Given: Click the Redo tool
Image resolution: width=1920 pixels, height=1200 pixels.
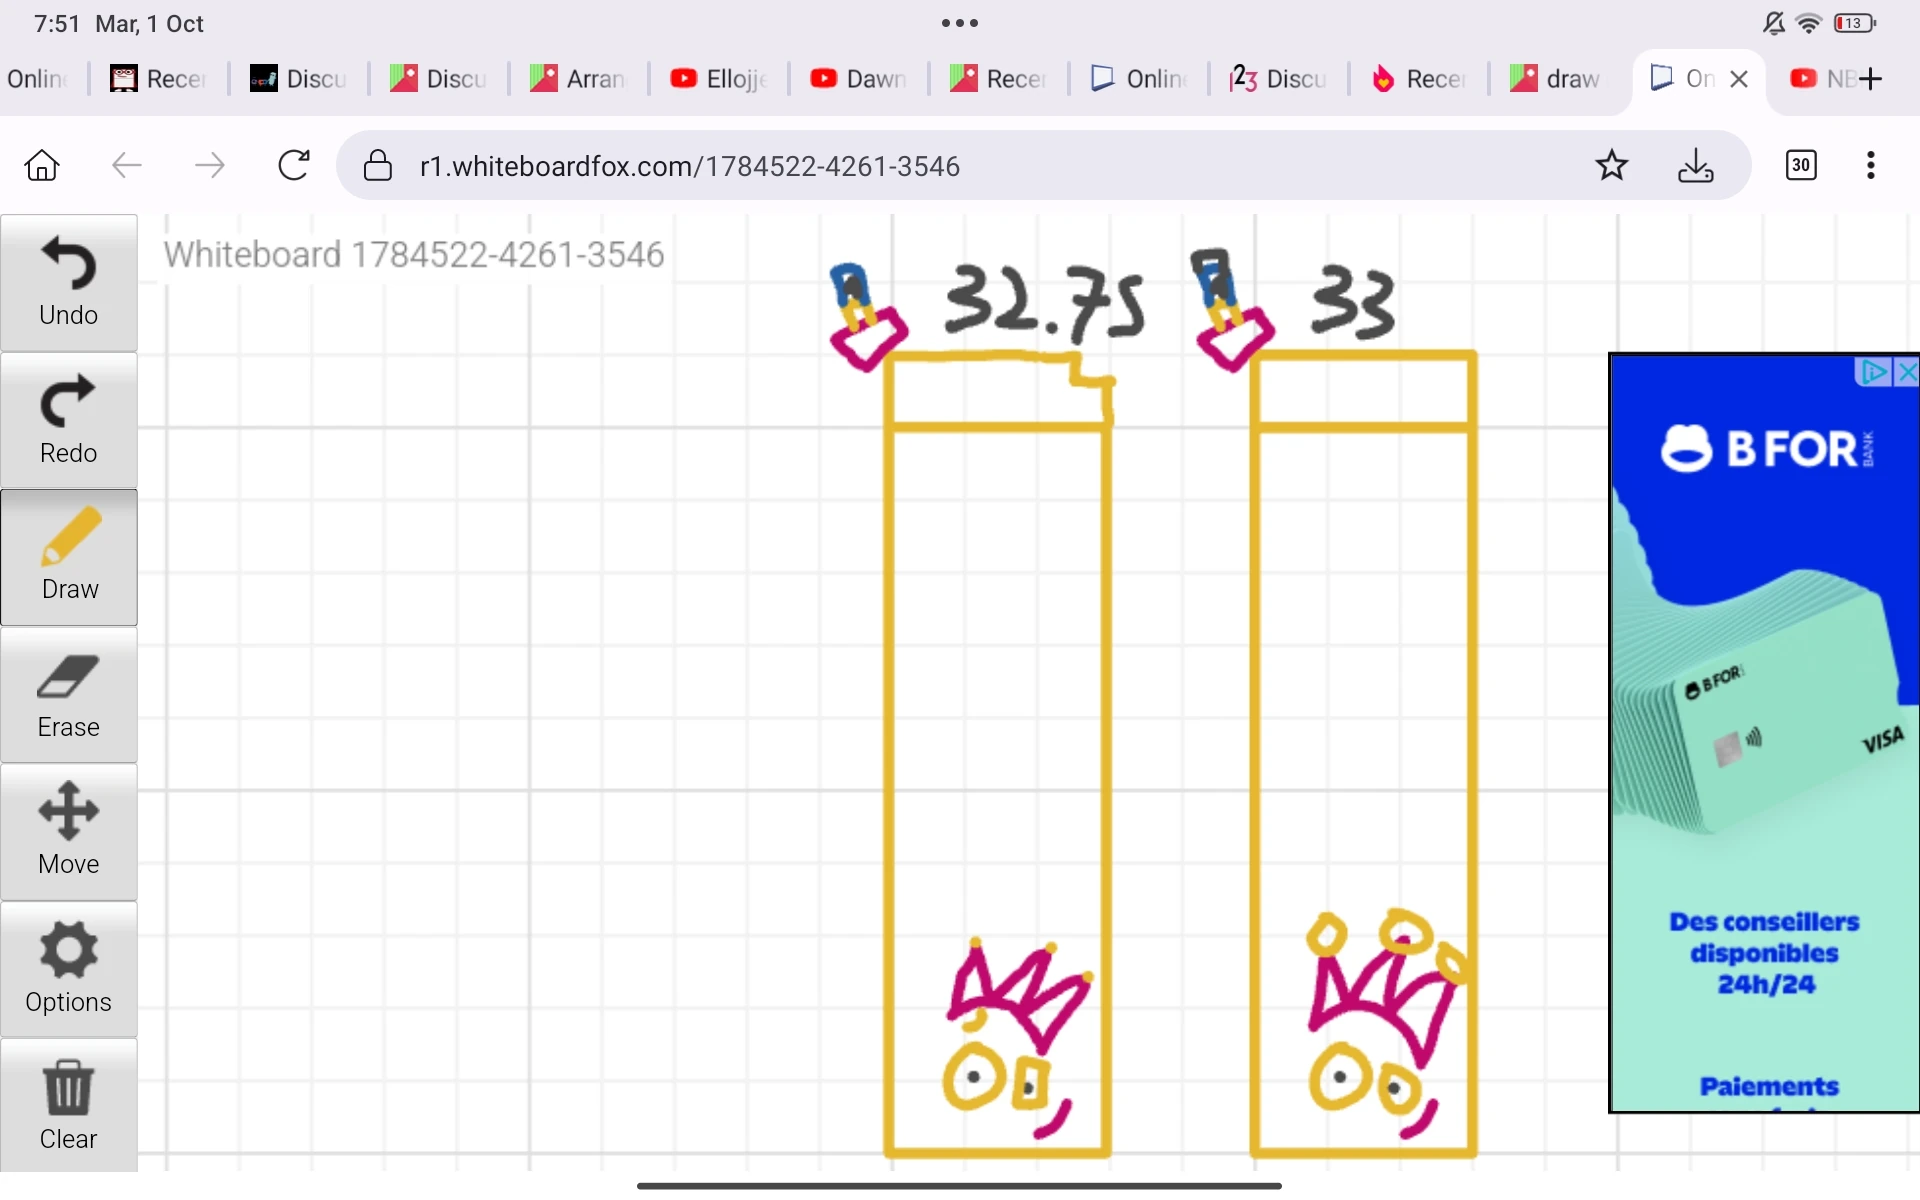Looking at the screenshot, I should [68, 421].
